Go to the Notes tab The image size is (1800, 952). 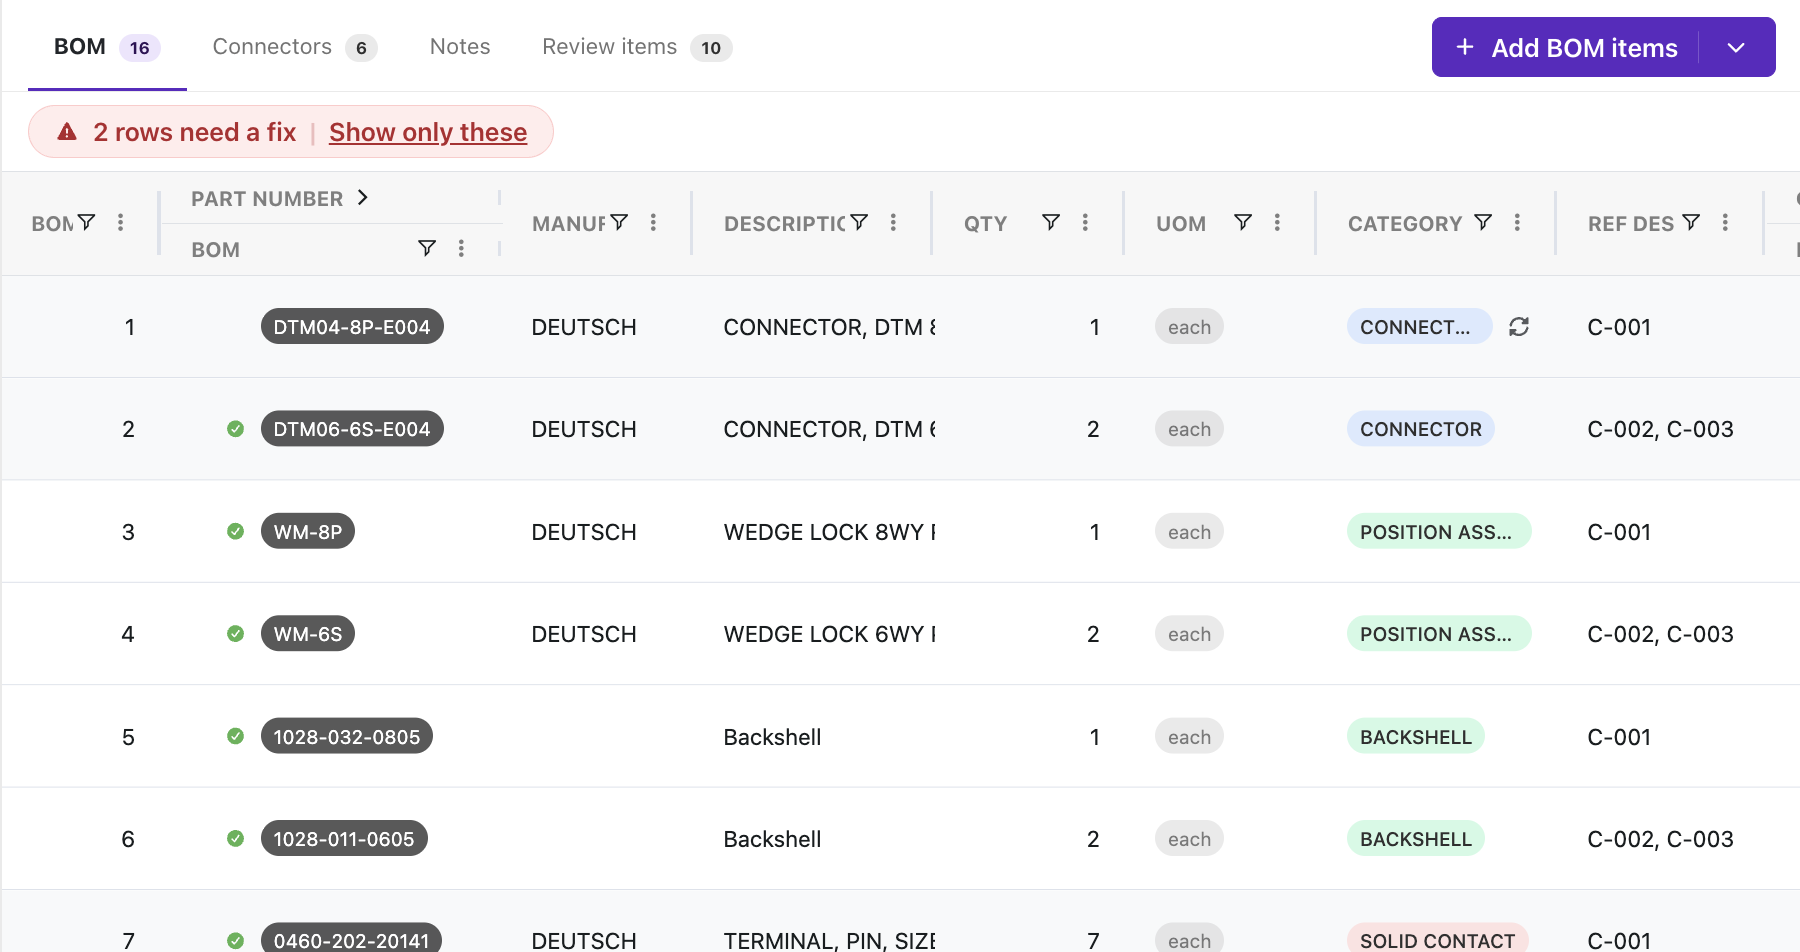pyautogui.click(x=460, y=47)
